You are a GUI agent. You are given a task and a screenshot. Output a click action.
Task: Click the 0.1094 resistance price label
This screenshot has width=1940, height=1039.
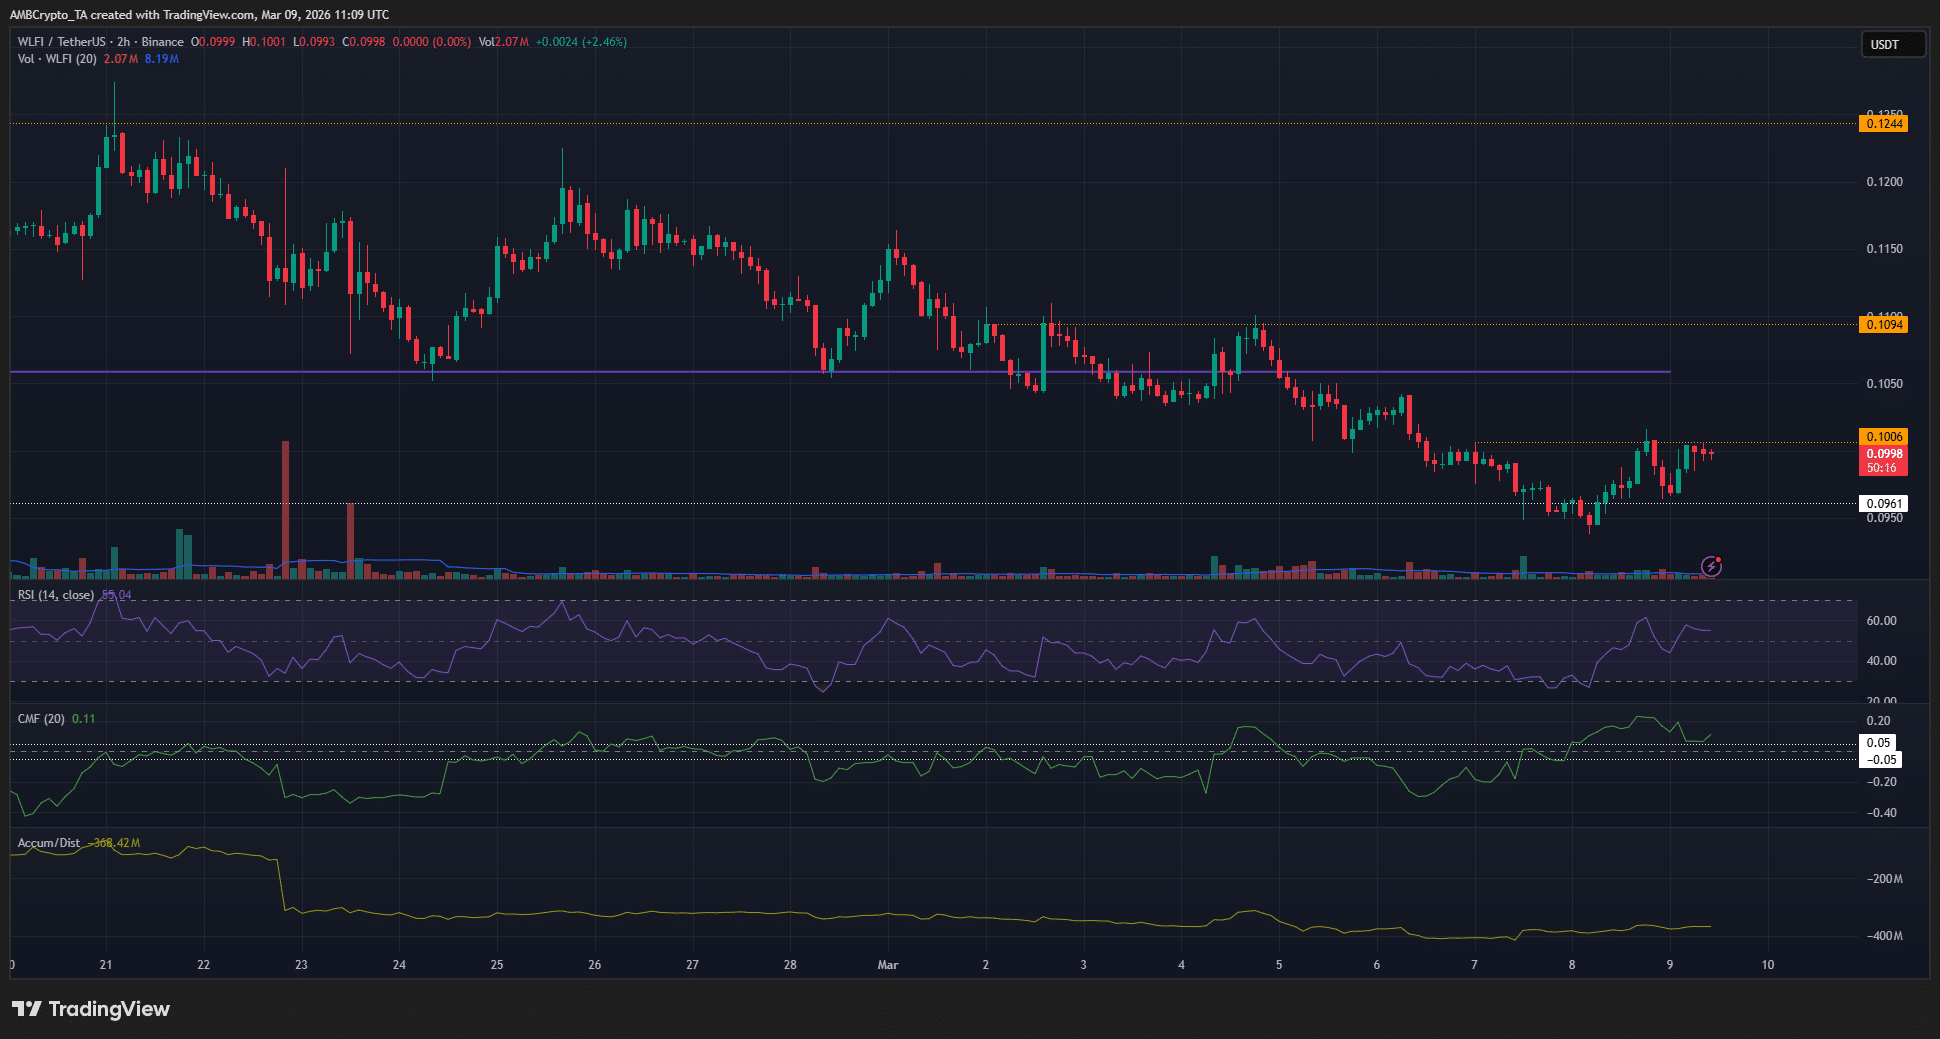pyautogui.click(x=1884, y=324)
